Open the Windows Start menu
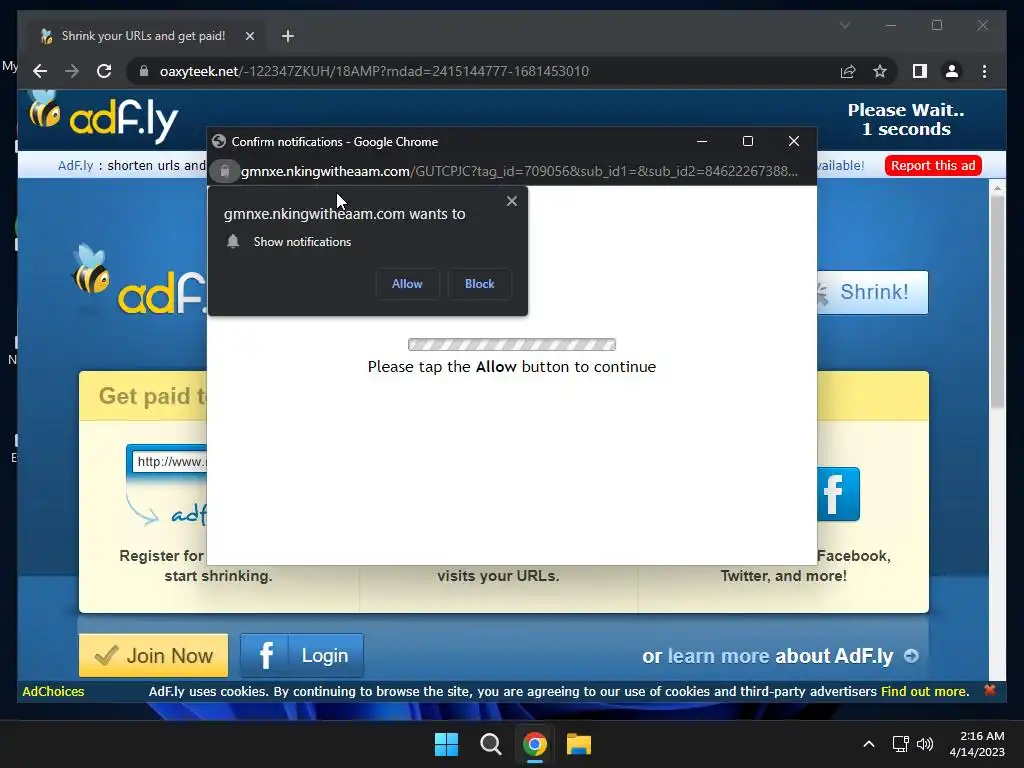 (x=447, y=744)
